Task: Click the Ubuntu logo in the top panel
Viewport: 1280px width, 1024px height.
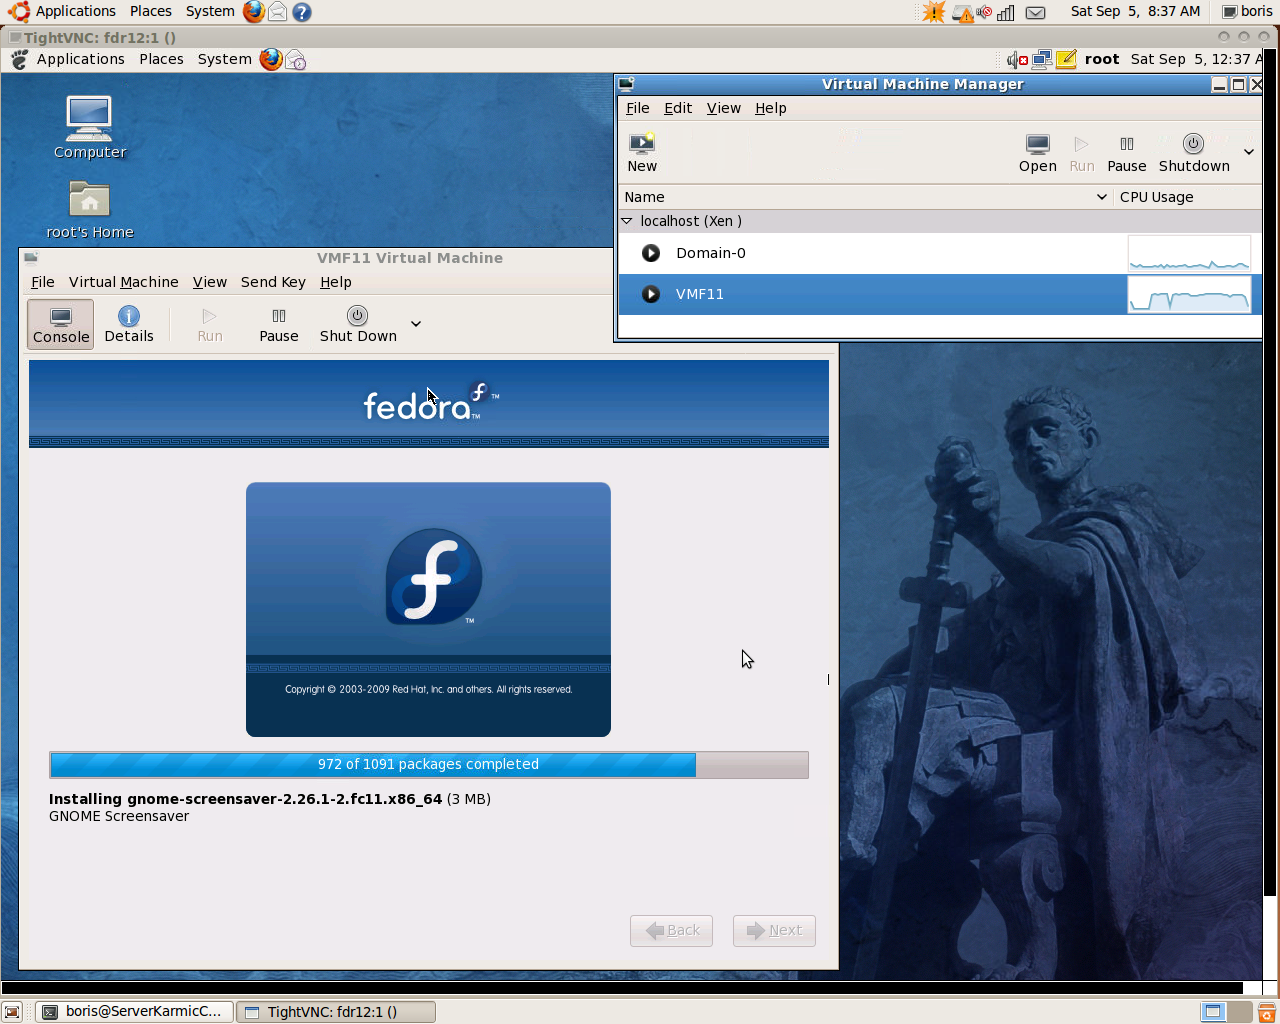Action: click(x=19, y=12)
